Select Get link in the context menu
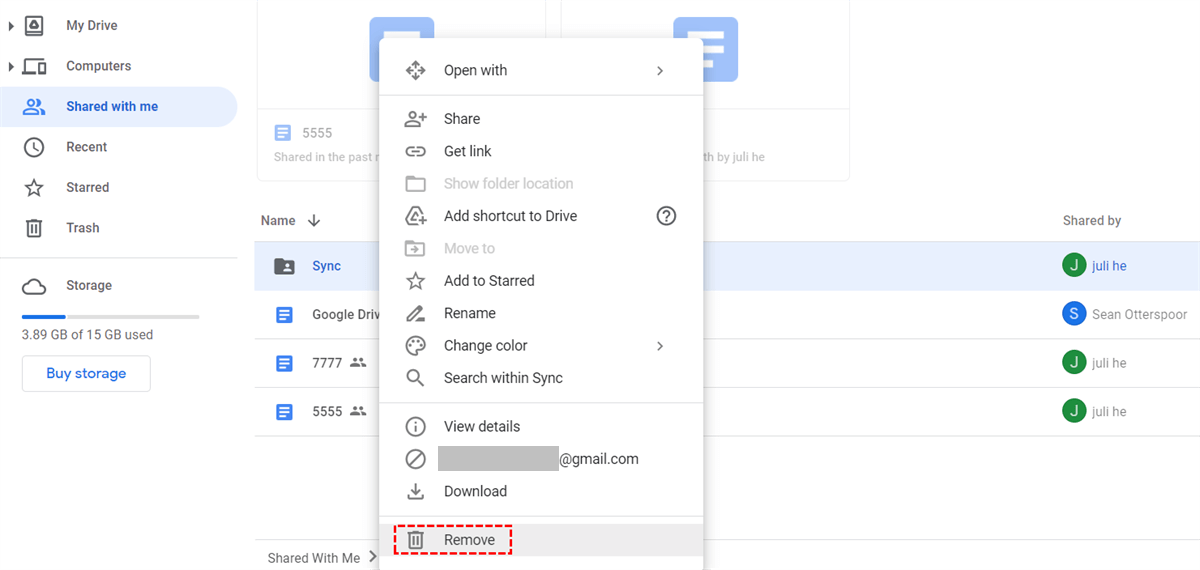The image size is (1200, 570). pyautogui.click(x=467, y=151)
